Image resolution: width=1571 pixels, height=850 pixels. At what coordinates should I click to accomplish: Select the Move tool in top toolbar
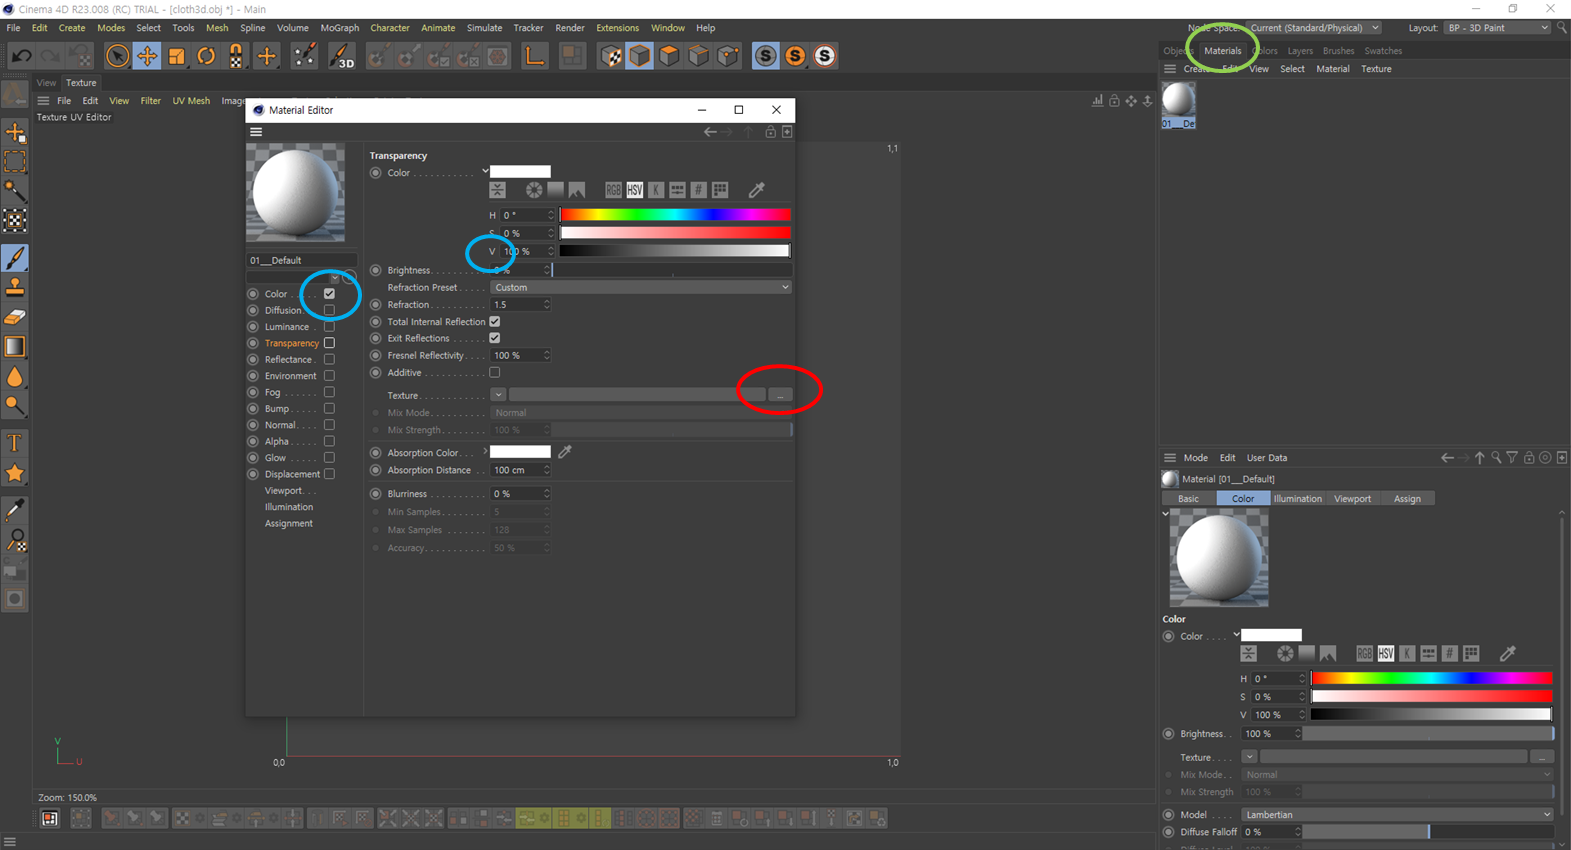[147, 56]
